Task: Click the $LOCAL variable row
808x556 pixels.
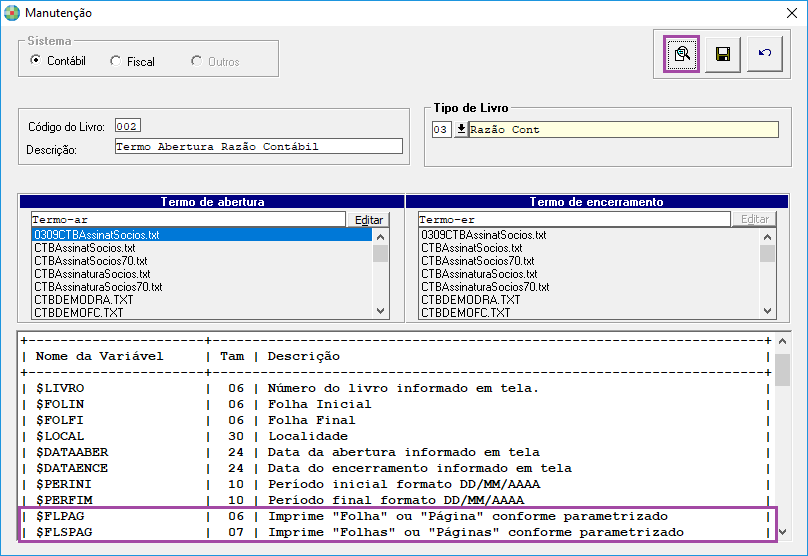Action: click(396, 436)
